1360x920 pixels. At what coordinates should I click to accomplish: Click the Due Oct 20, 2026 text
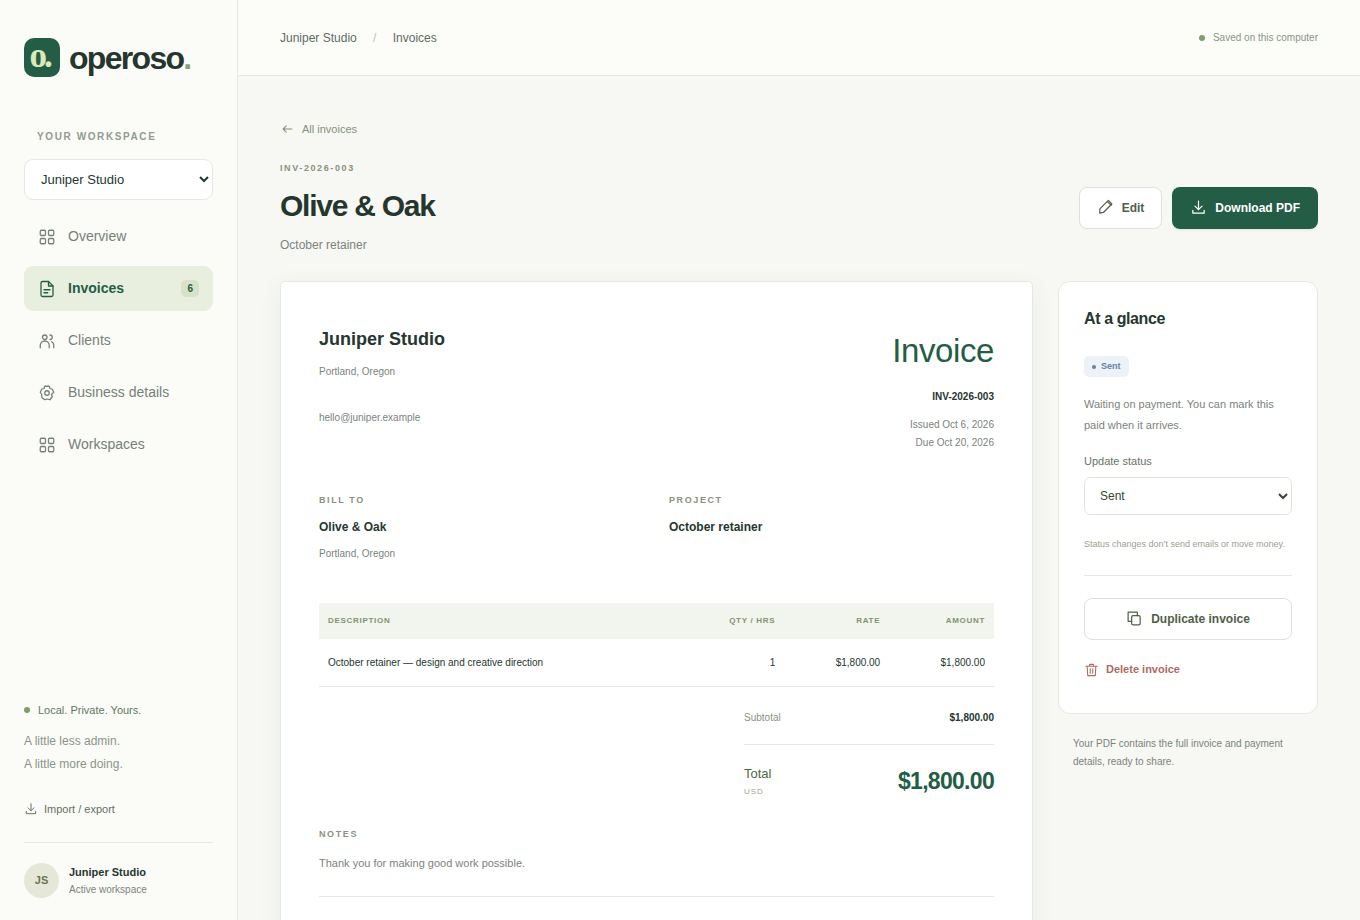[954, 442]
